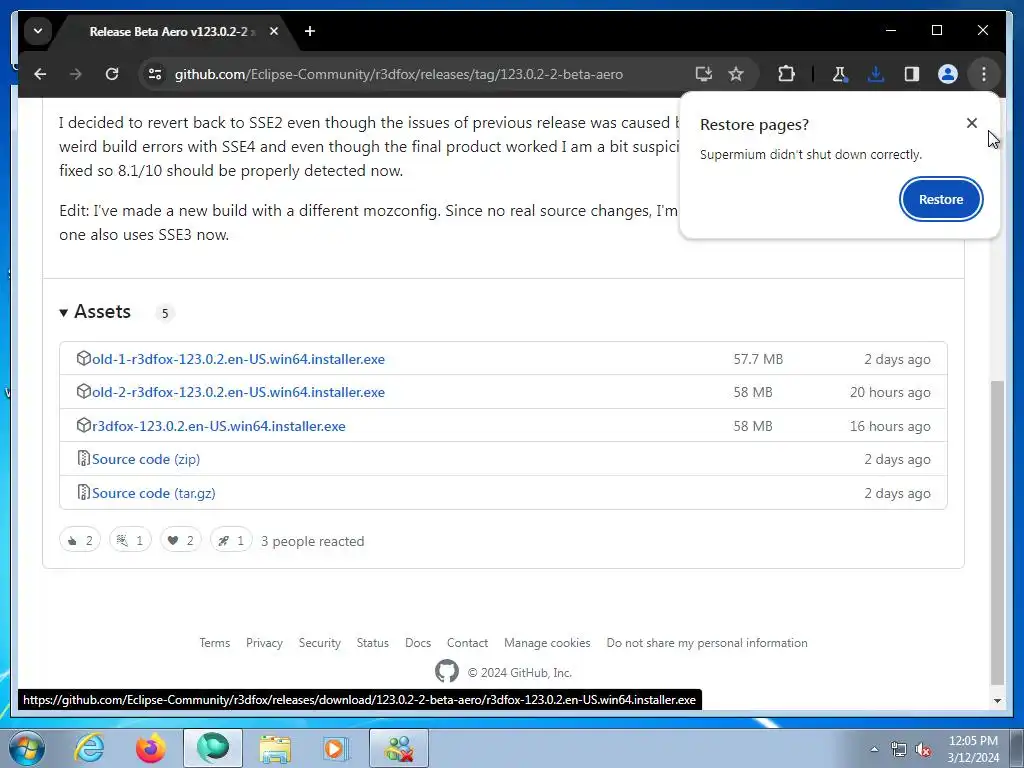This screenshot has height=768, width=1024.
Task: View site information icon in address bar
Action: [x=155, y=74]
